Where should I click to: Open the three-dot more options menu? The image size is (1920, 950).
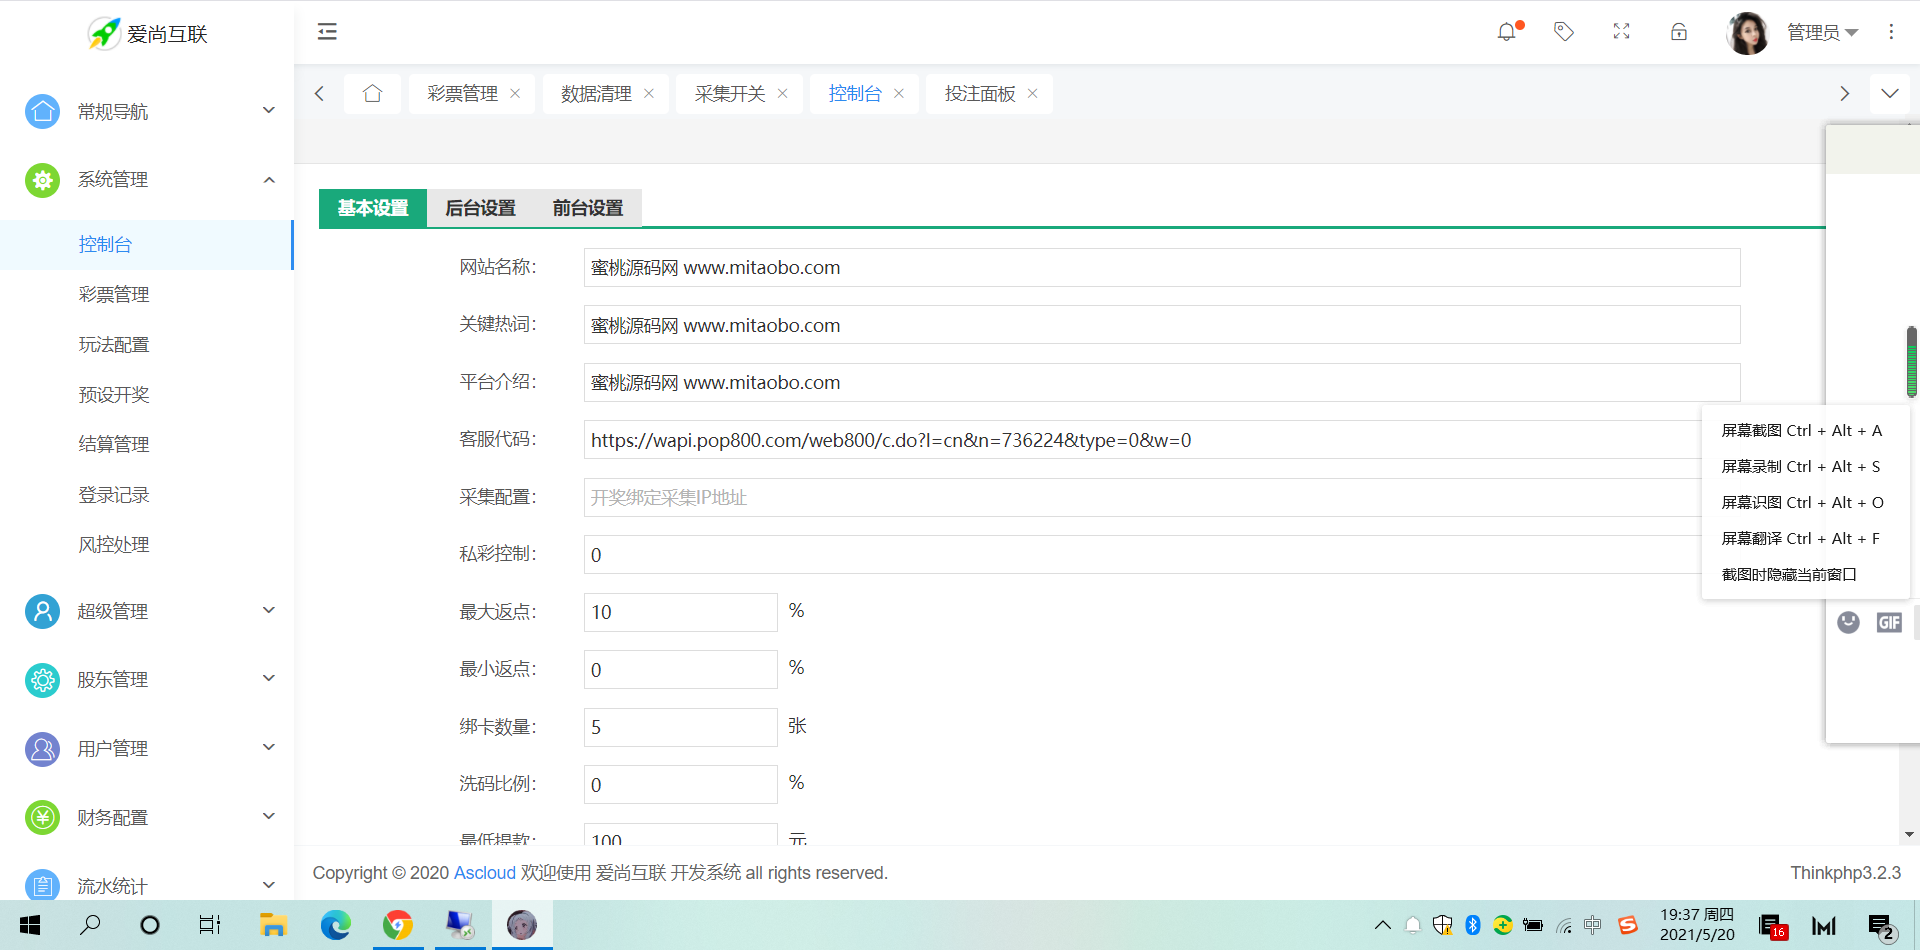[1891, 32]
